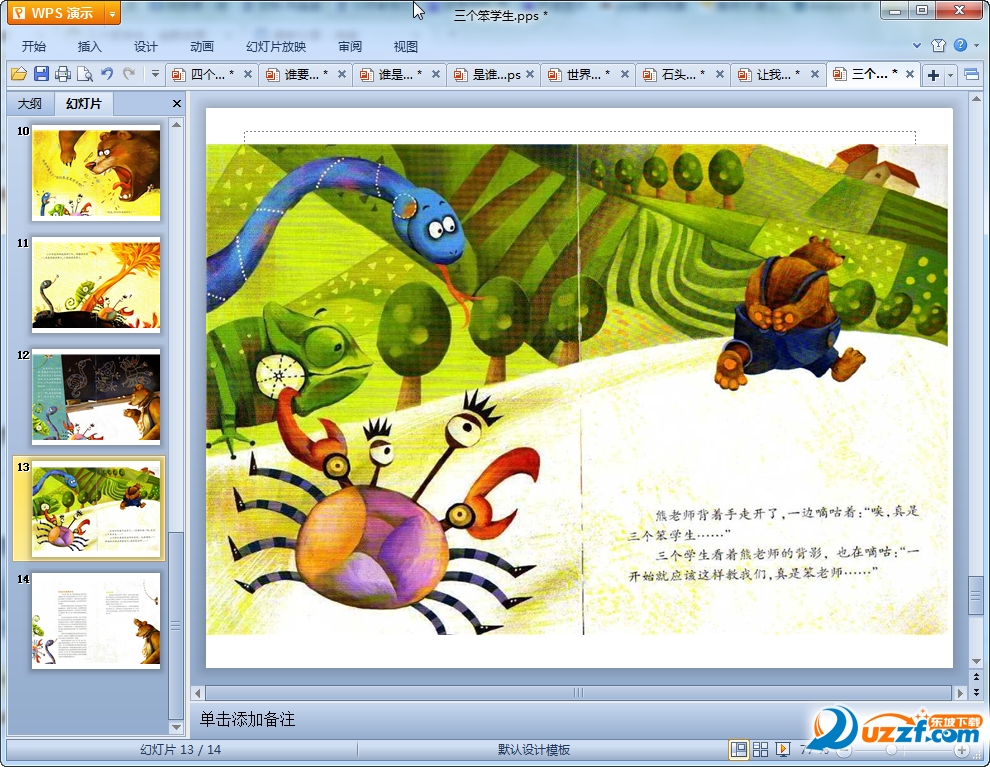
Task: Open the Help question mark icon
Action: 960,45
